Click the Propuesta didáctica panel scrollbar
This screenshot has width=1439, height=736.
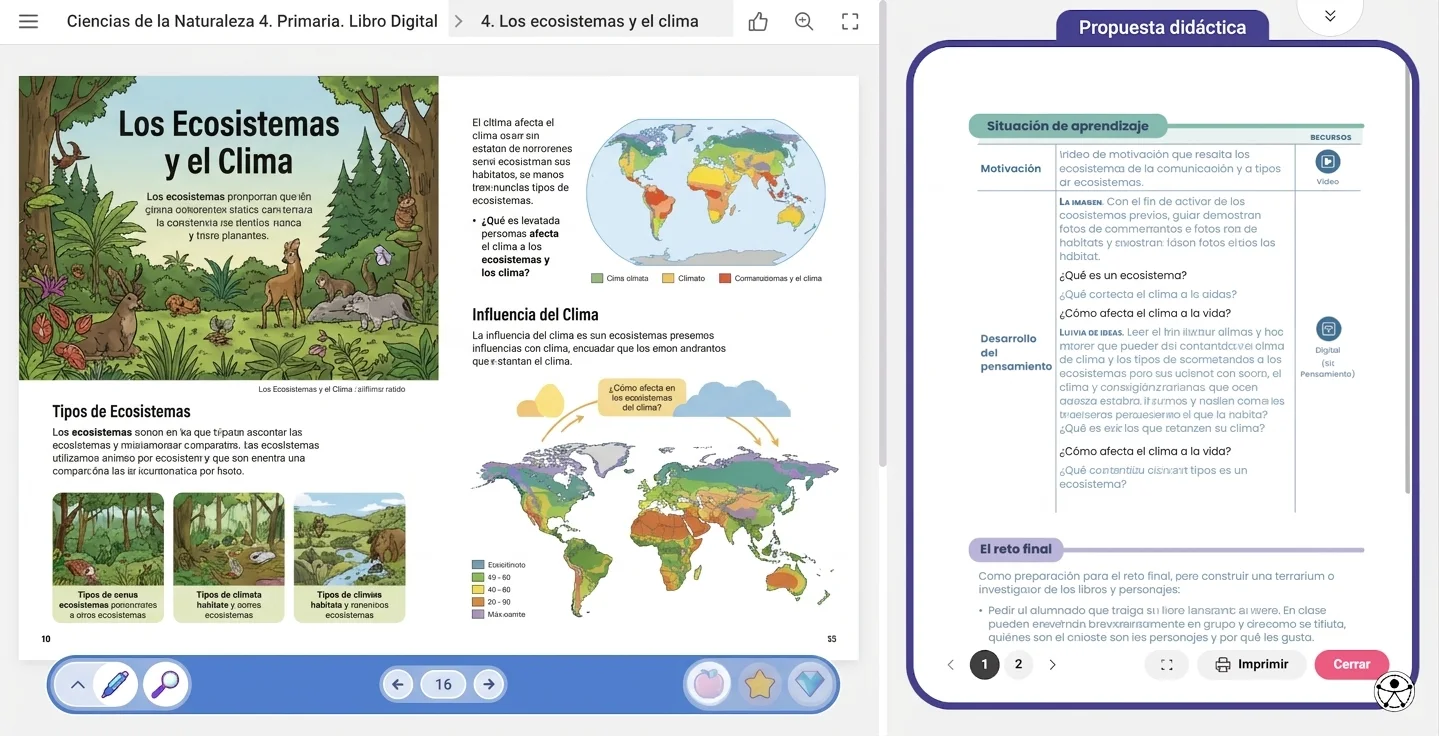pyautogui.click(x=1408, y=280)
